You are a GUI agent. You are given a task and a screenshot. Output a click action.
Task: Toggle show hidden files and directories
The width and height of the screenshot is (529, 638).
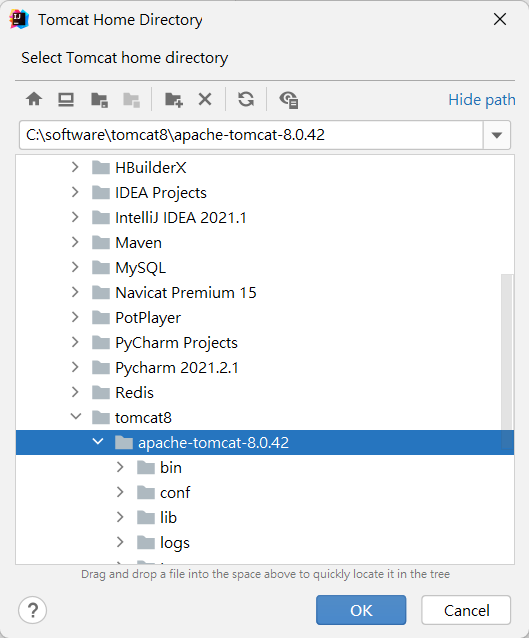click(289, 100)
